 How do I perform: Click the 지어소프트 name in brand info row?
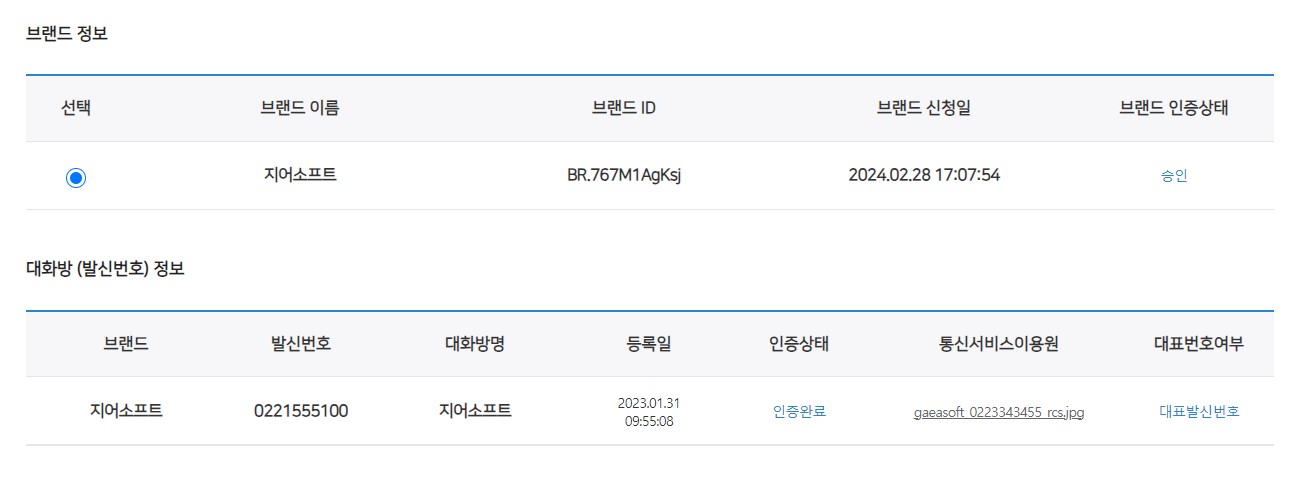tap(299, 175)
